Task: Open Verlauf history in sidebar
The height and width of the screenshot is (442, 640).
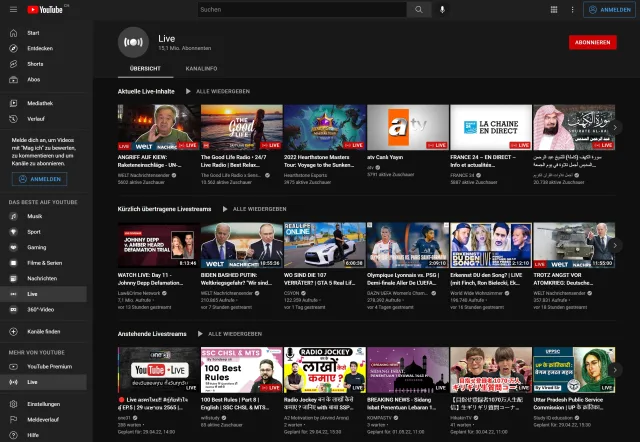Action: coord(36,118)
